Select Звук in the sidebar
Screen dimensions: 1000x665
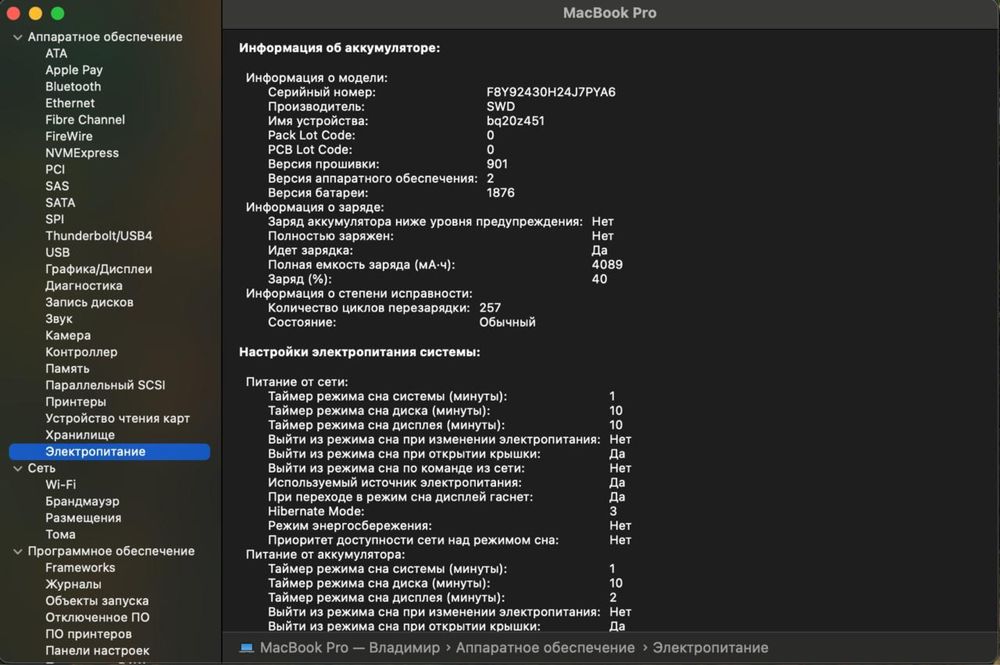pyautogui.click(x=59, y=319)
